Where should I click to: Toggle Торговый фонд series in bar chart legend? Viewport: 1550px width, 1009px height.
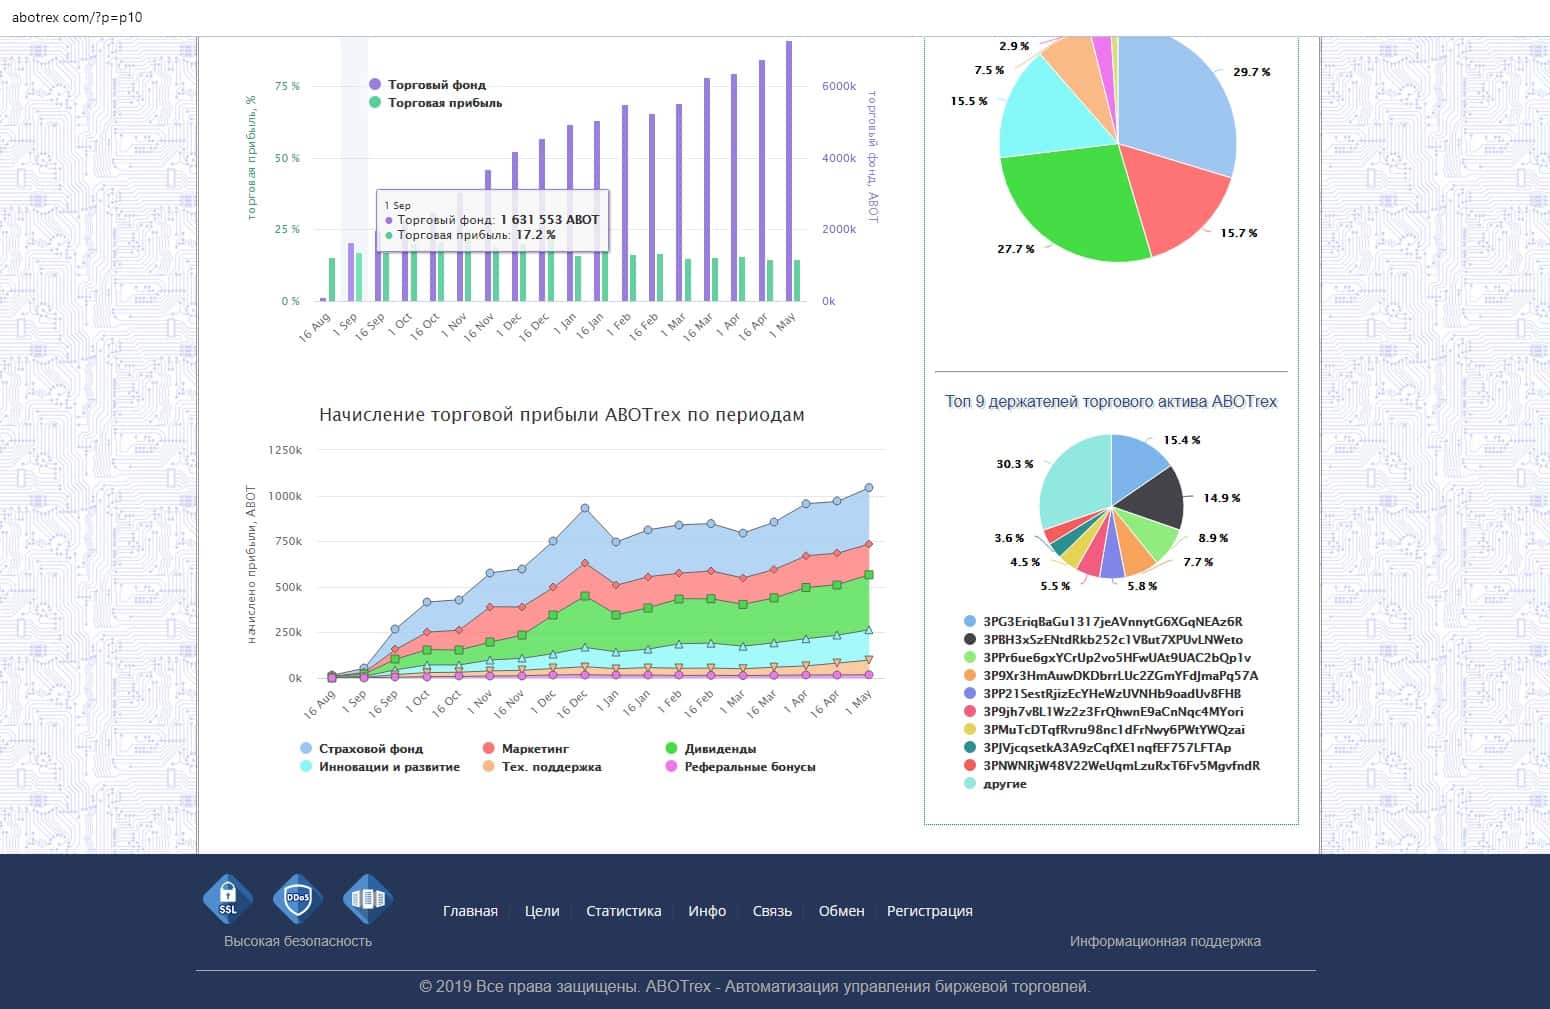pos(428,85)
